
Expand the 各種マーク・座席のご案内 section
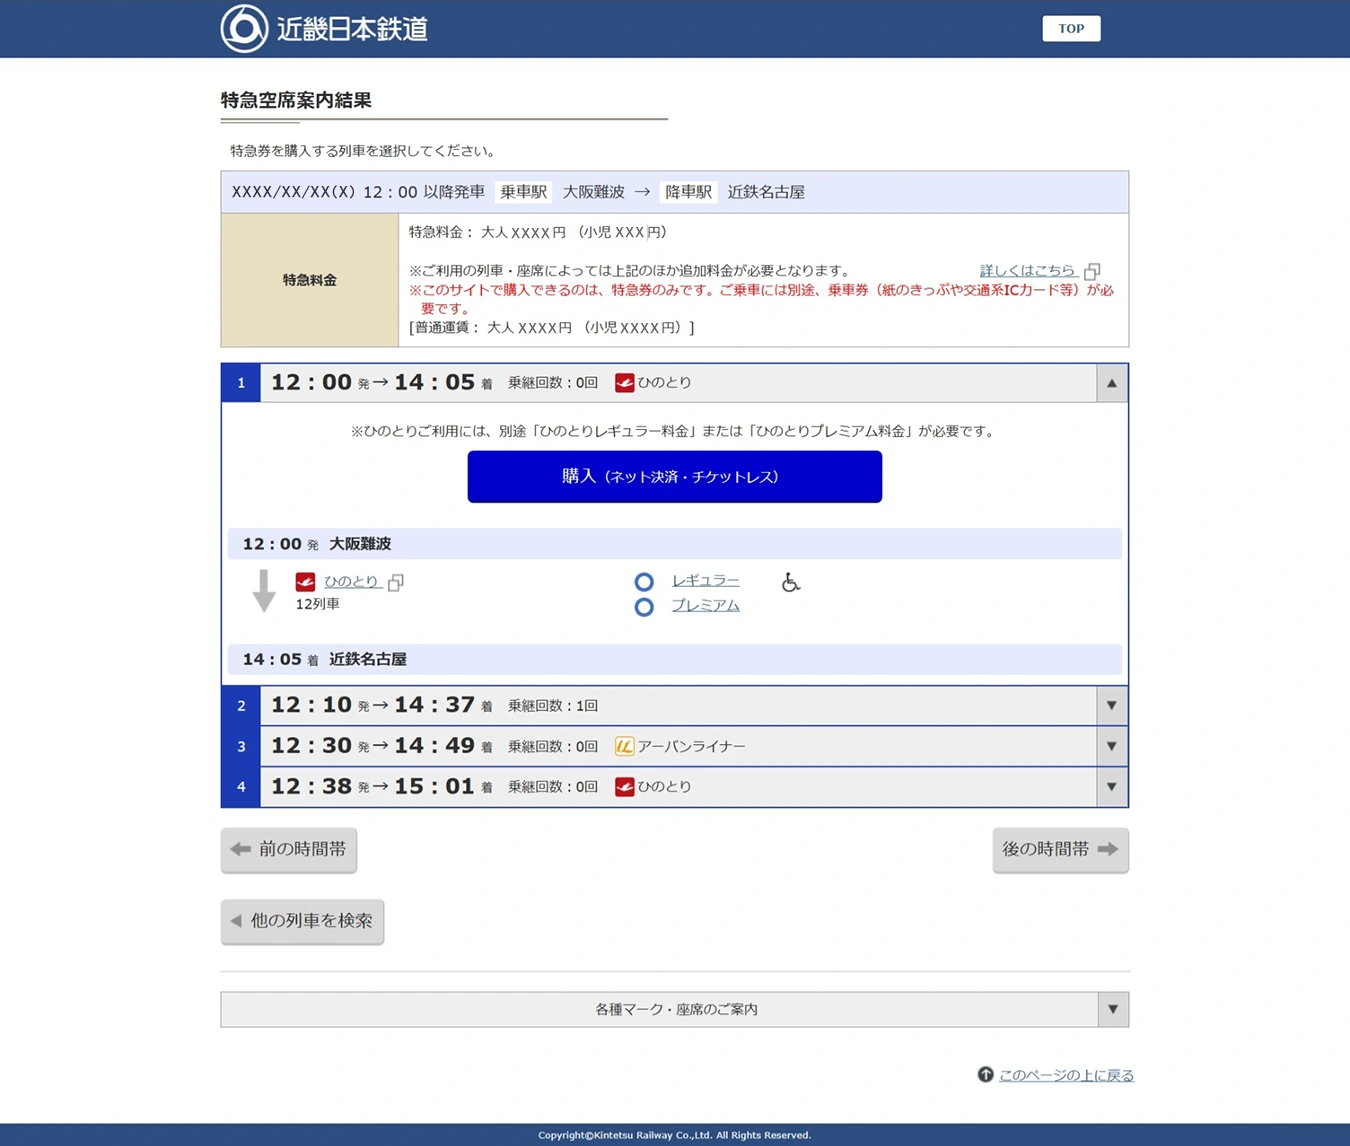[x=1113, y=1010]
